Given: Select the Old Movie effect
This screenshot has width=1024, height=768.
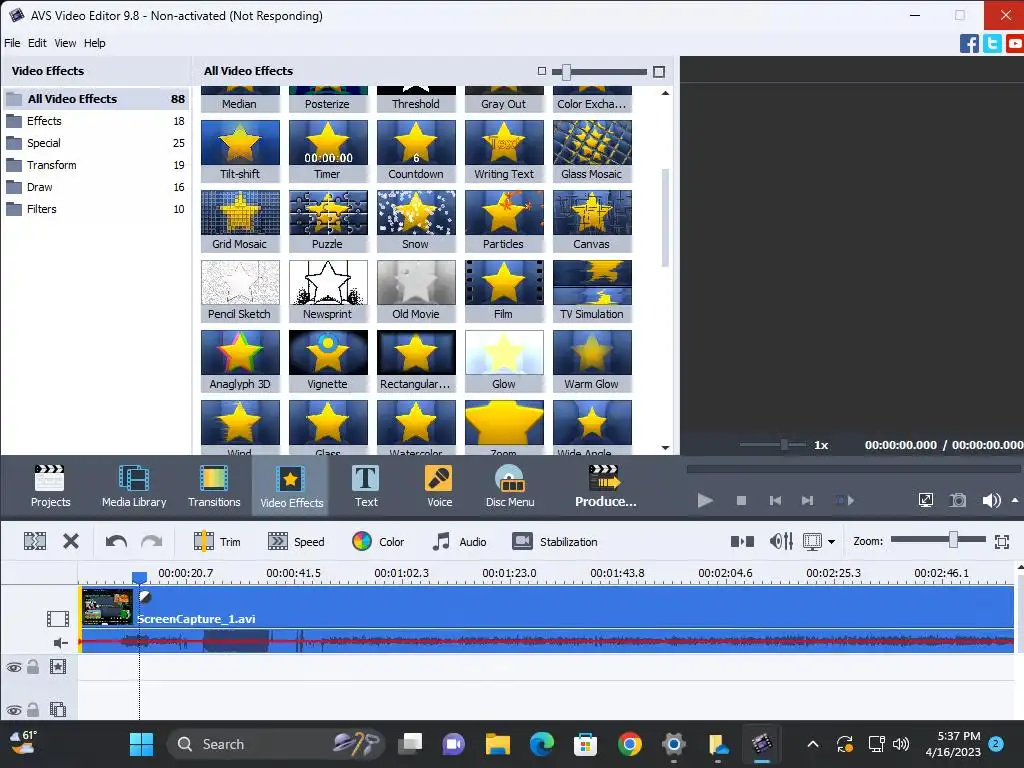Looking at the screenshot, I should (416, 291).
